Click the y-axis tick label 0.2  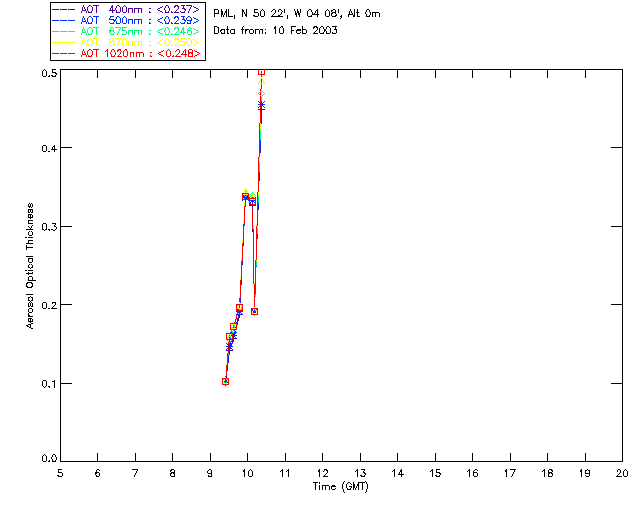49,305
